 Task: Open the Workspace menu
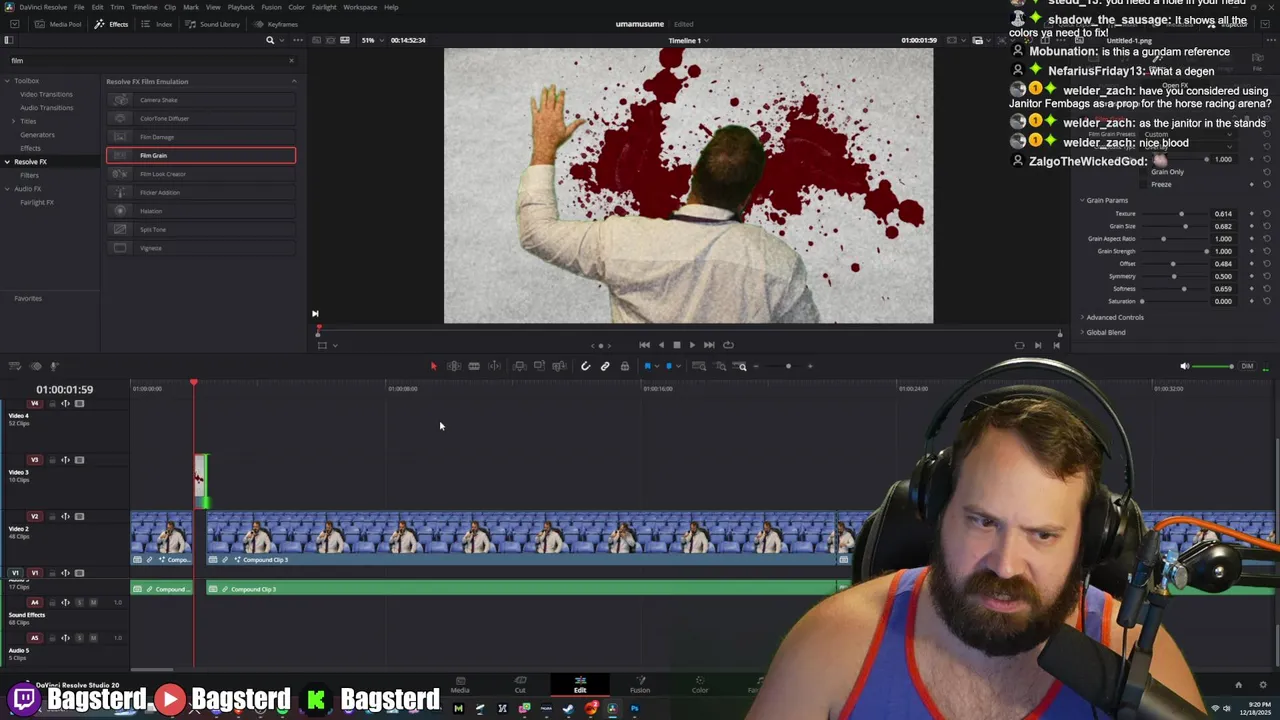(x=360, y=7)
